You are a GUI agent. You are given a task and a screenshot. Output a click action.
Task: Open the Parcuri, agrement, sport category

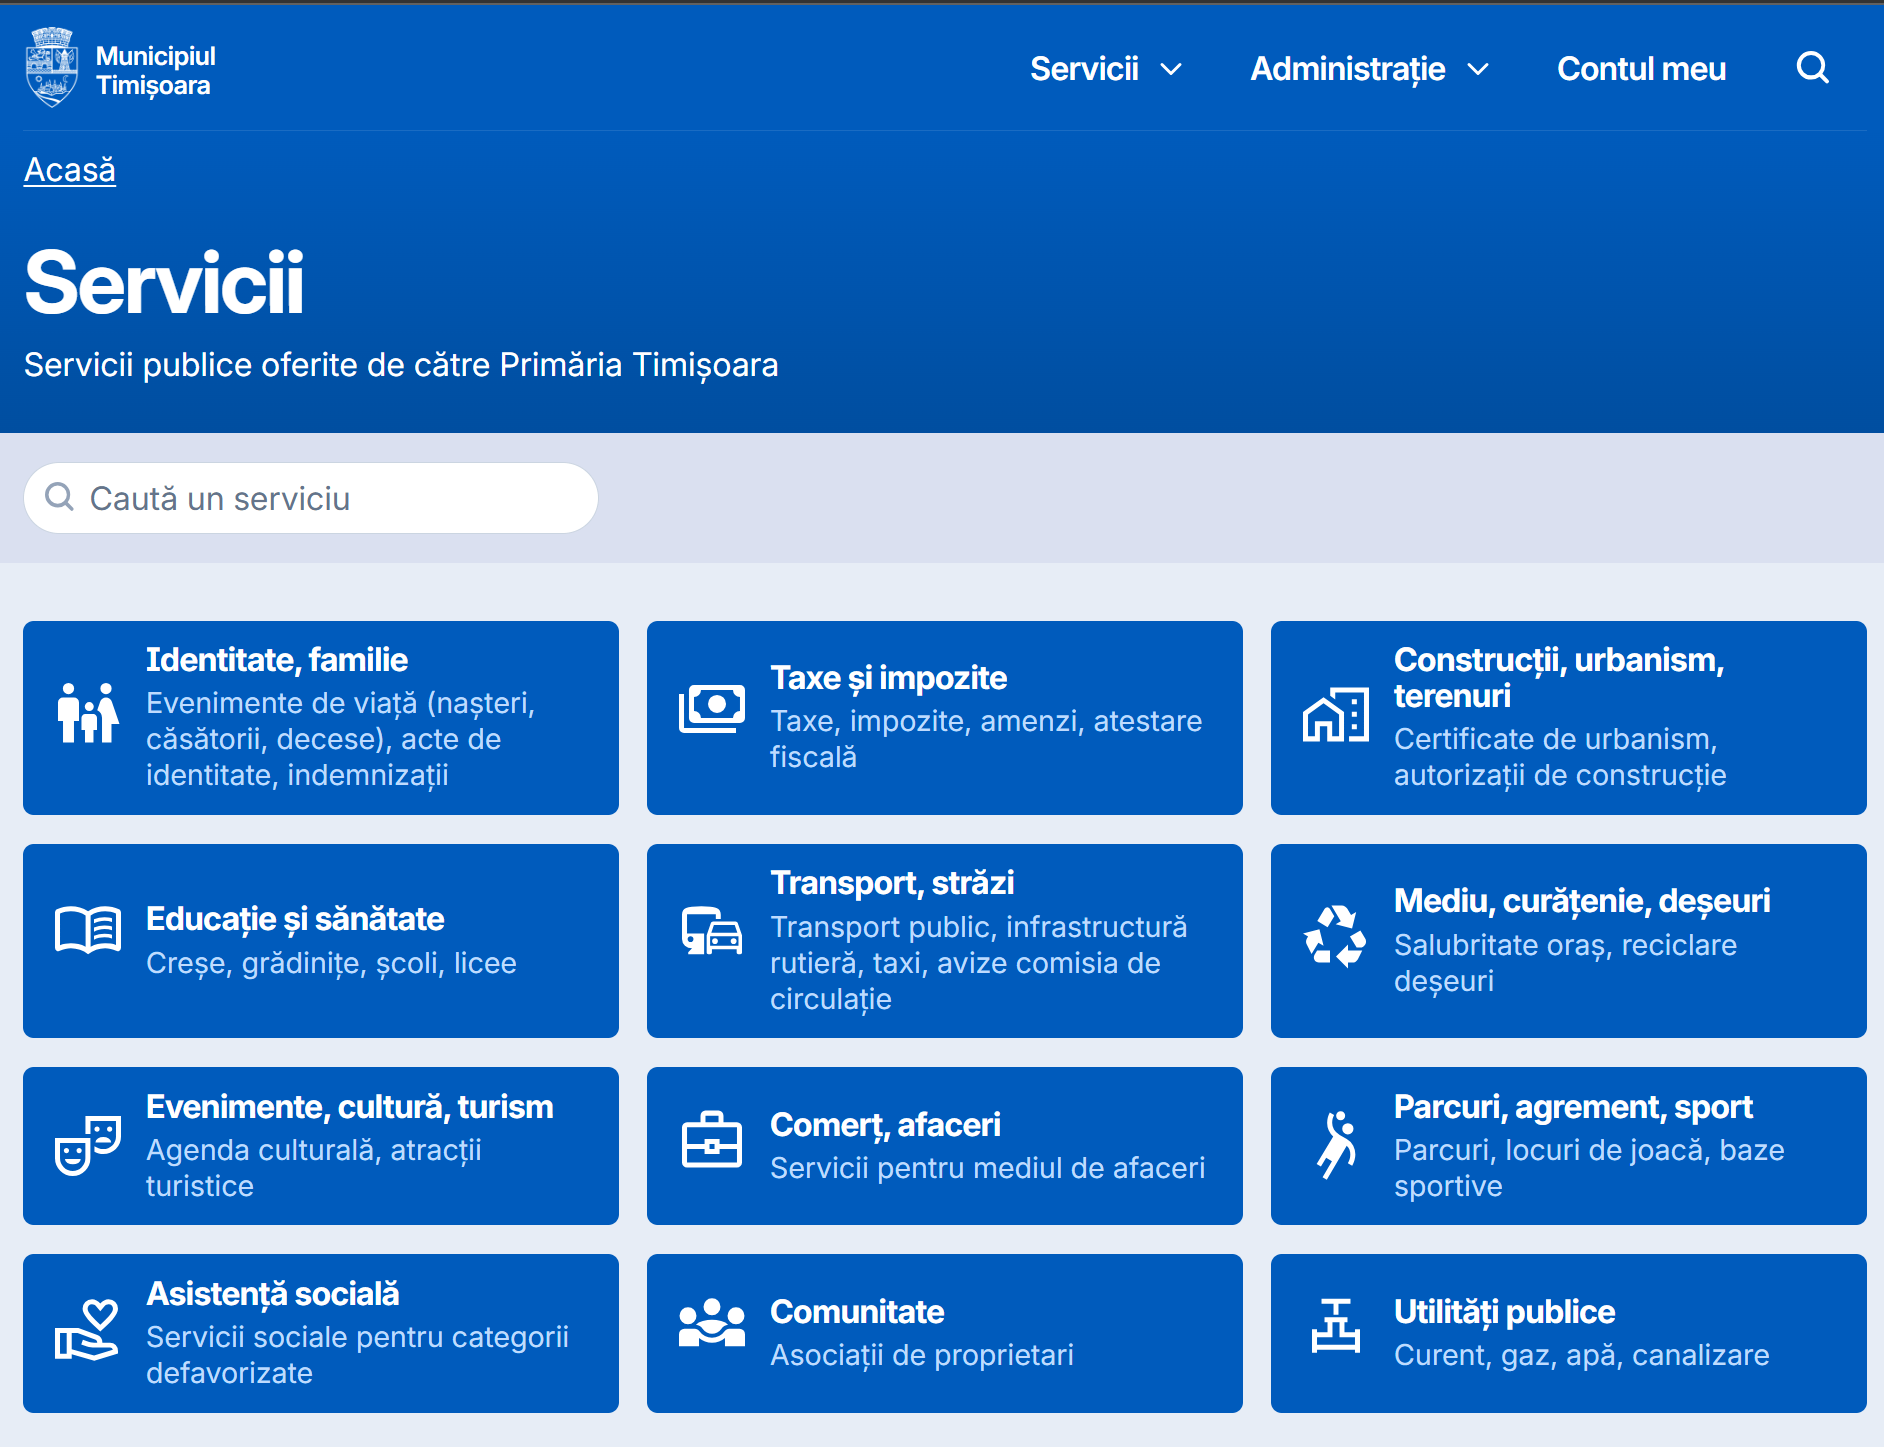pos(1568,1145)
